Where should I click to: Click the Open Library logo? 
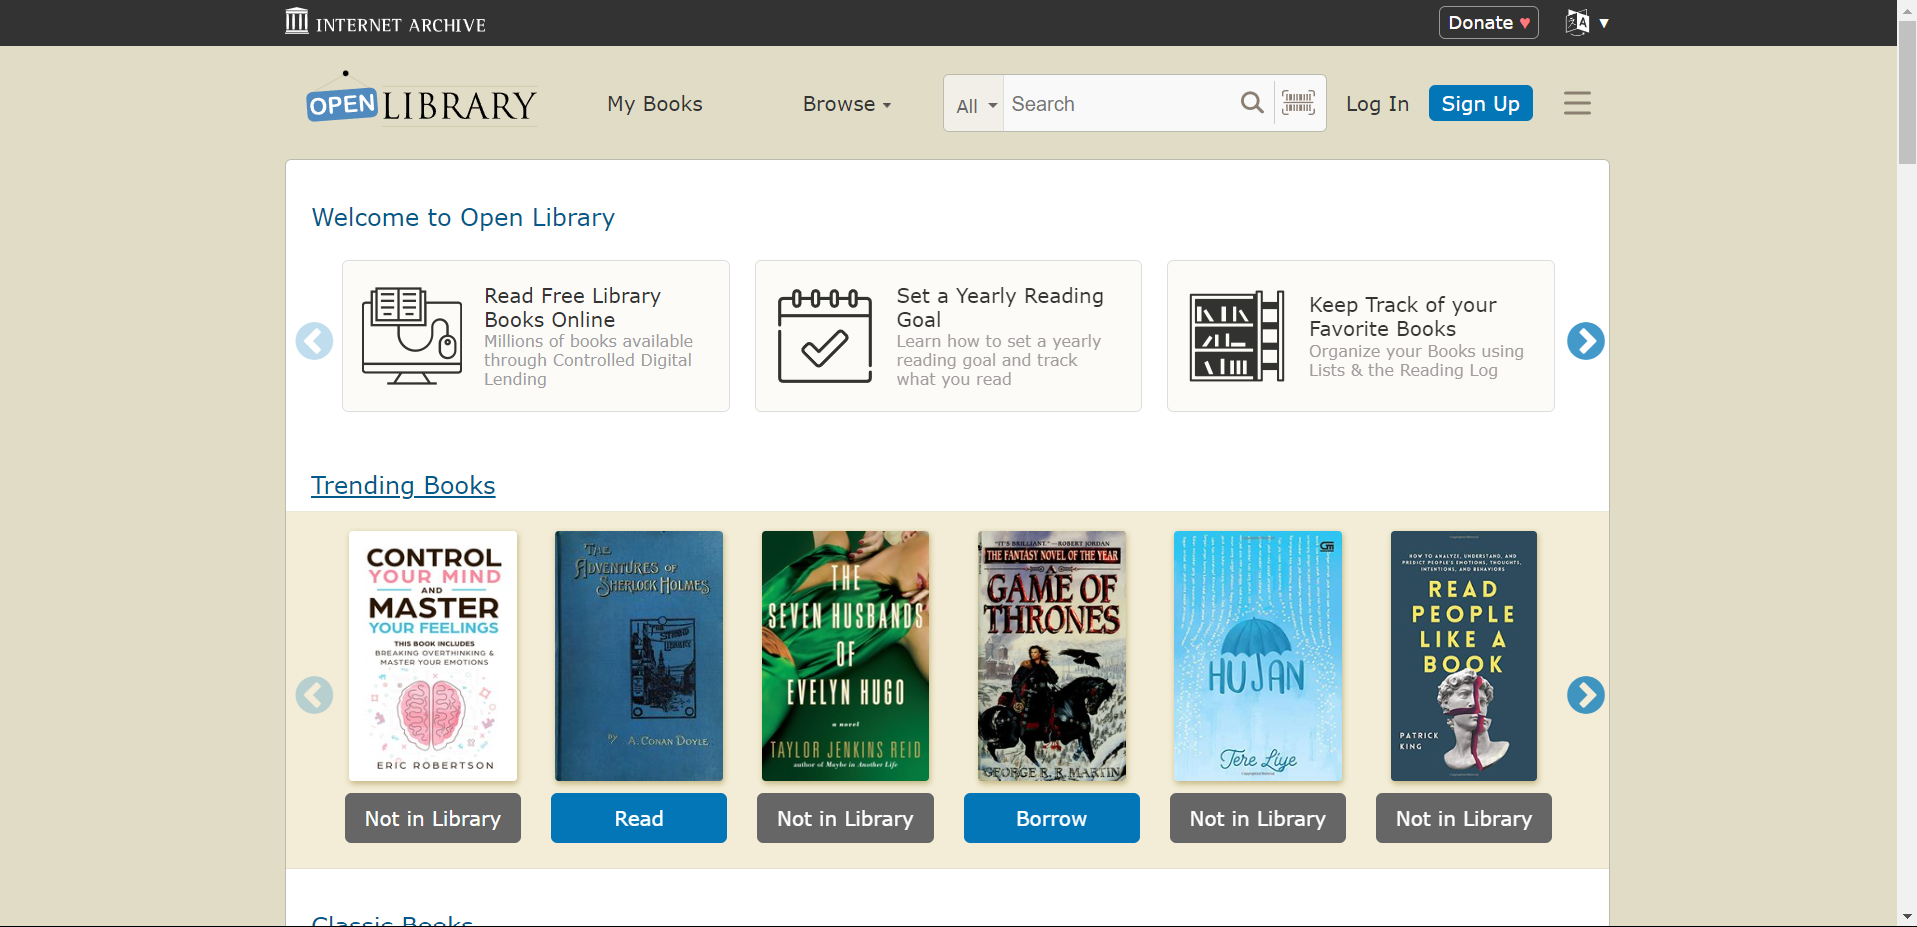[x=421, y=99]
